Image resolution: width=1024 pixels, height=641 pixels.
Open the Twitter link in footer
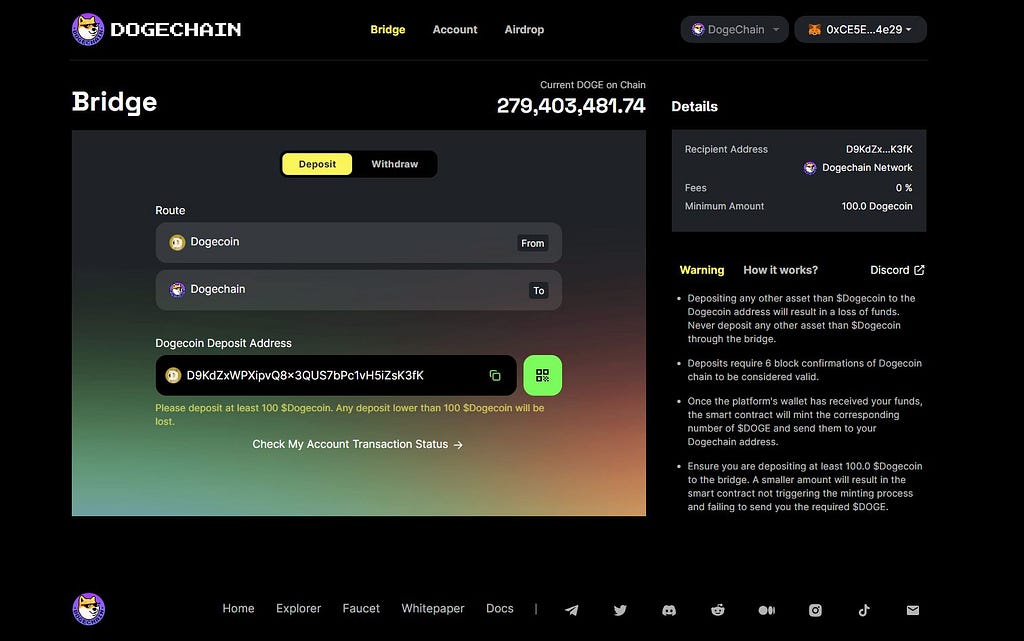[620, 610]
